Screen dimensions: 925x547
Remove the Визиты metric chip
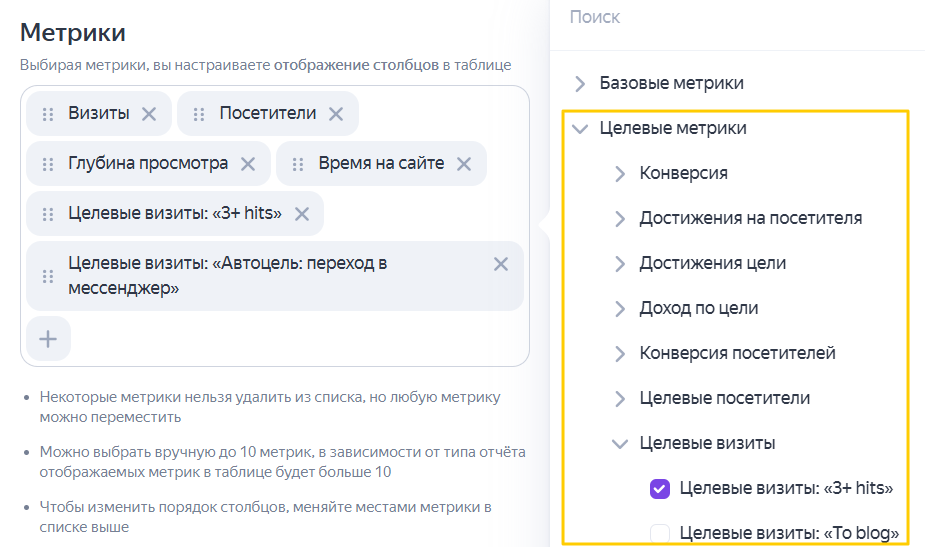pyautogui.click(x=149, y=114)
